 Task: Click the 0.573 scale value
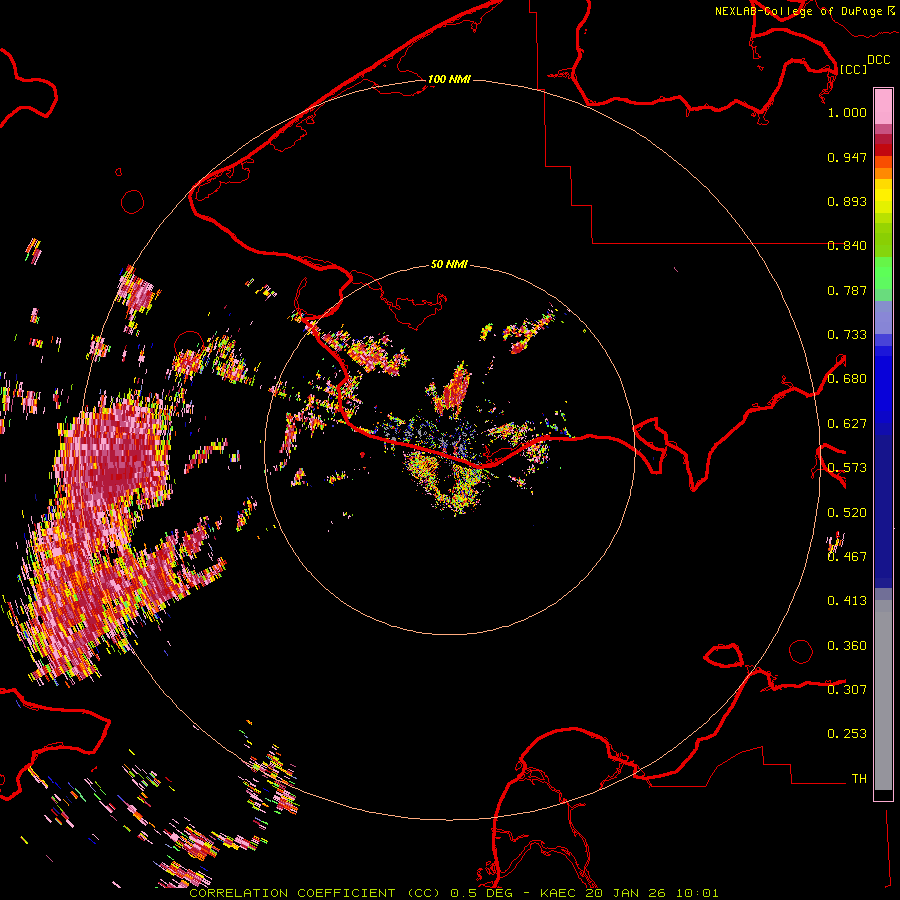point(847,468)
